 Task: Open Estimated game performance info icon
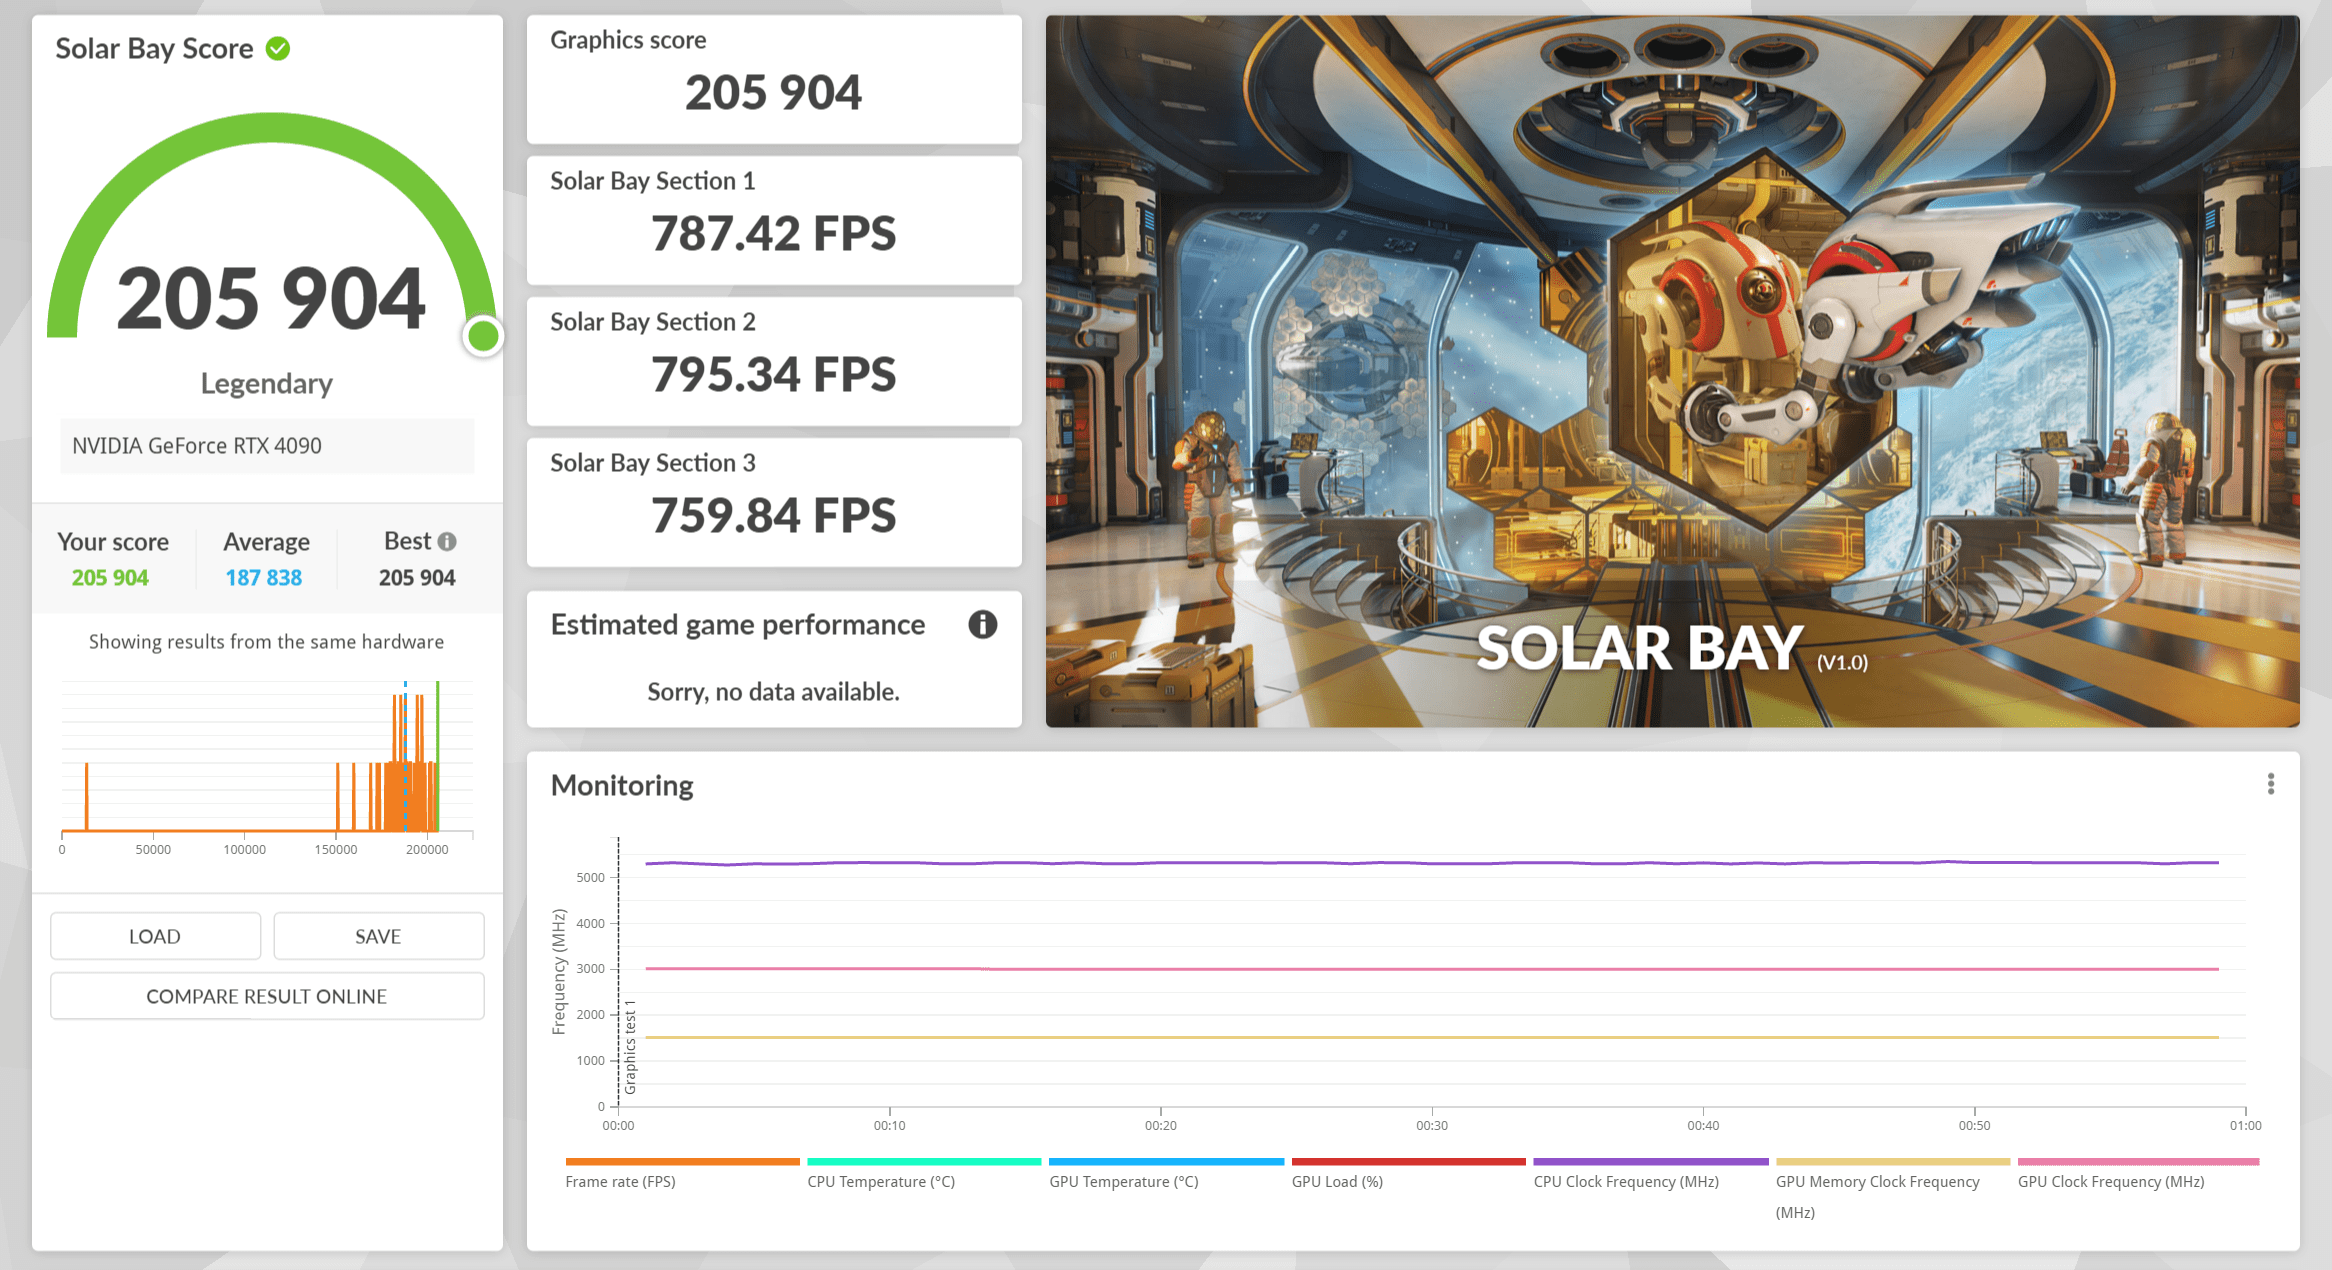coord(982,625)
